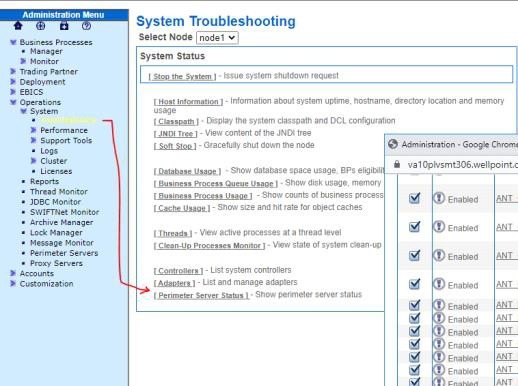The image size is (518, 386).
Task: Open JDBC Monitor menu item
Action: click(x=55, y=202)
